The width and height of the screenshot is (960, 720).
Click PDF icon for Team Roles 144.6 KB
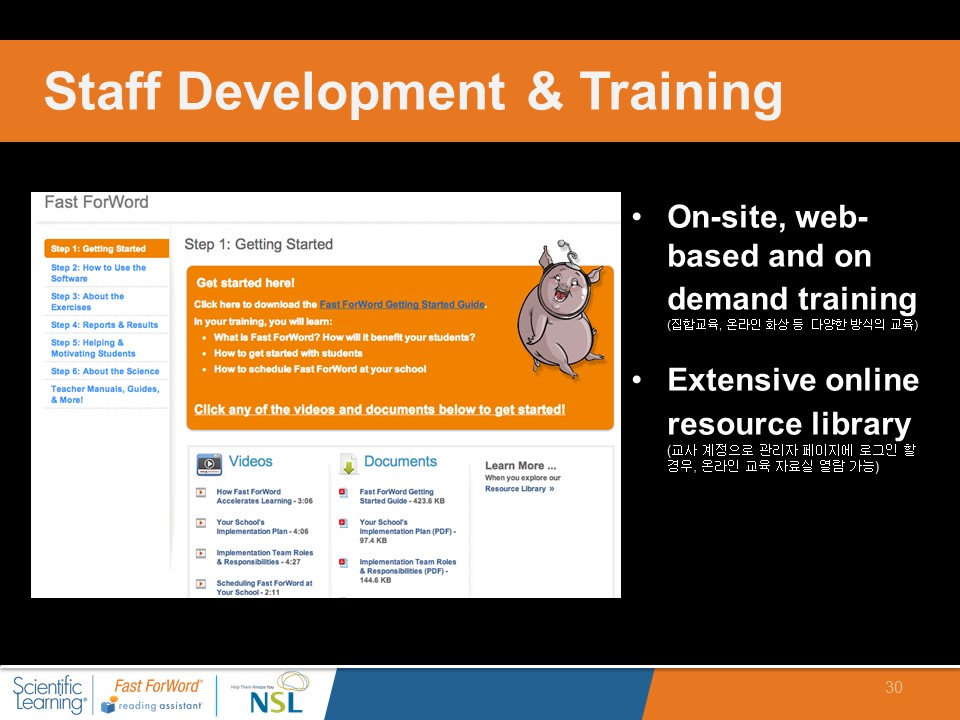(x=343, y=563)
